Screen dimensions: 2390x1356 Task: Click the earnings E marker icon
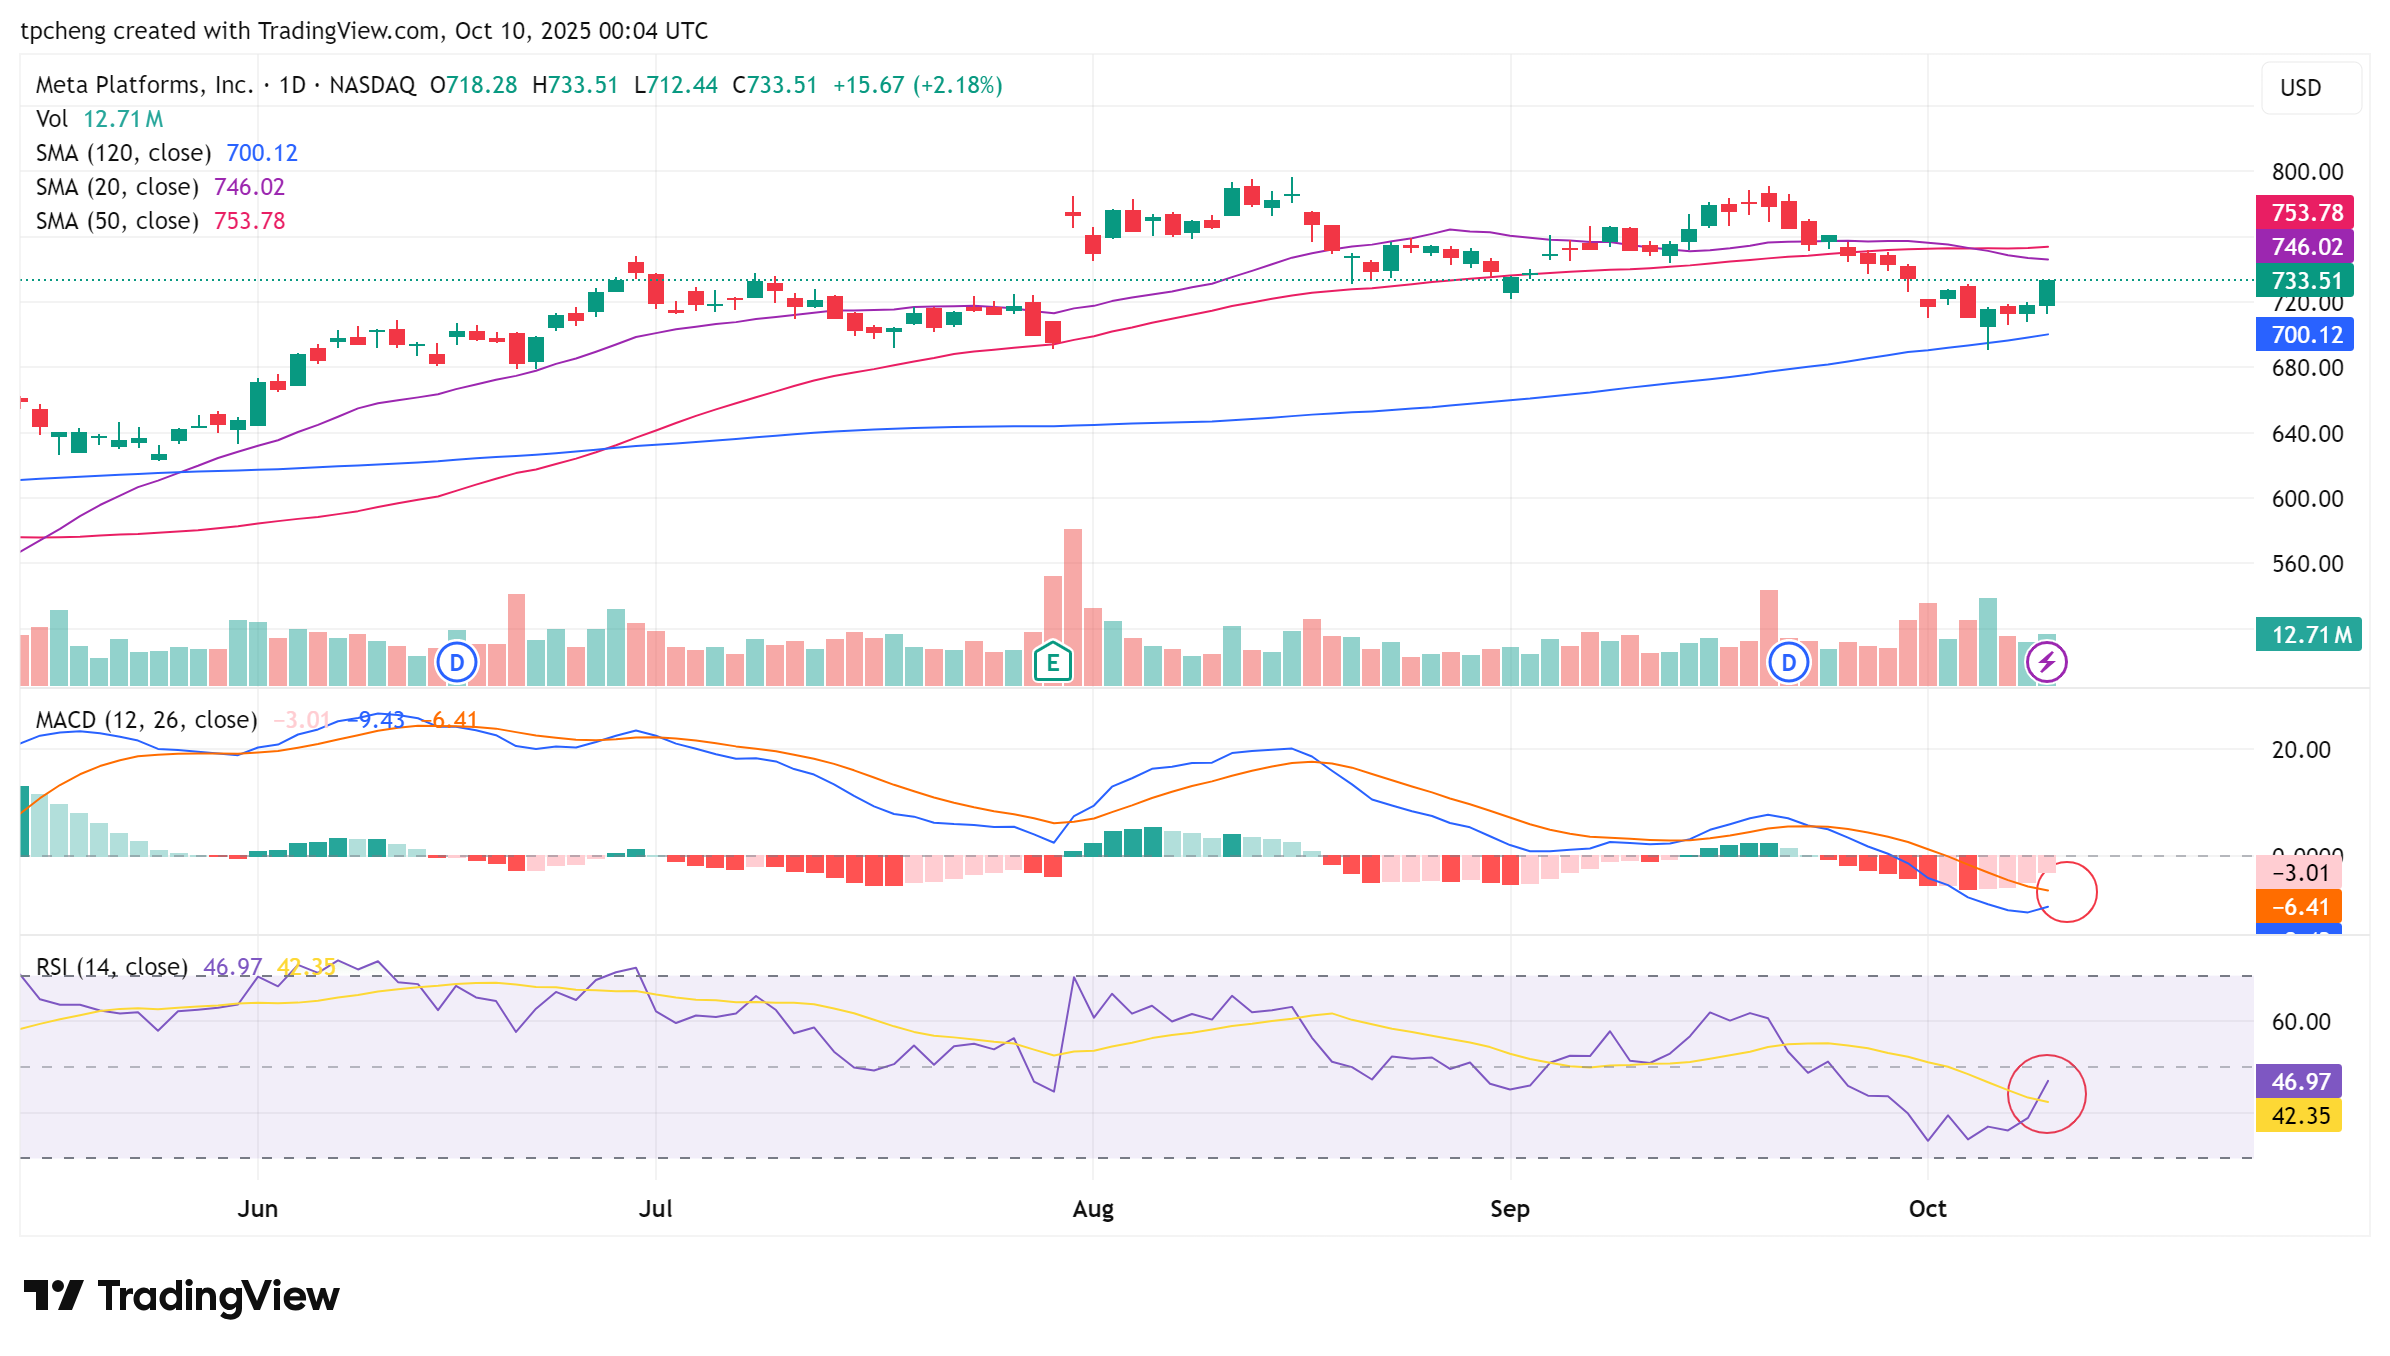tap(1052, 662)
